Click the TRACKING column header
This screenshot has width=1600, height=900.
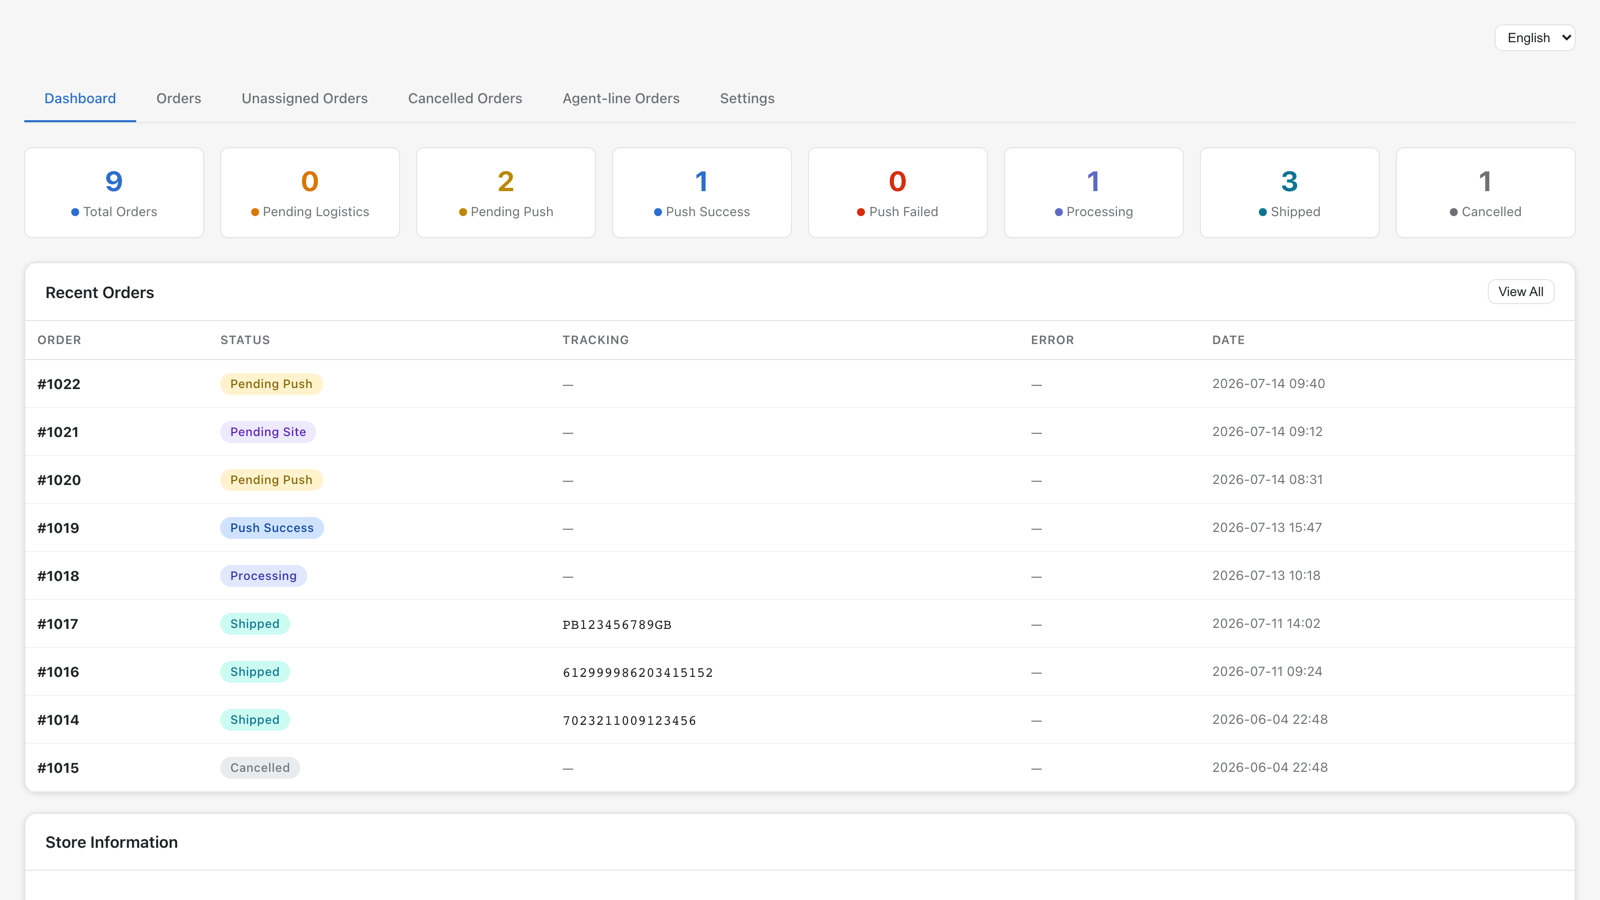click(x=595, y=340)
